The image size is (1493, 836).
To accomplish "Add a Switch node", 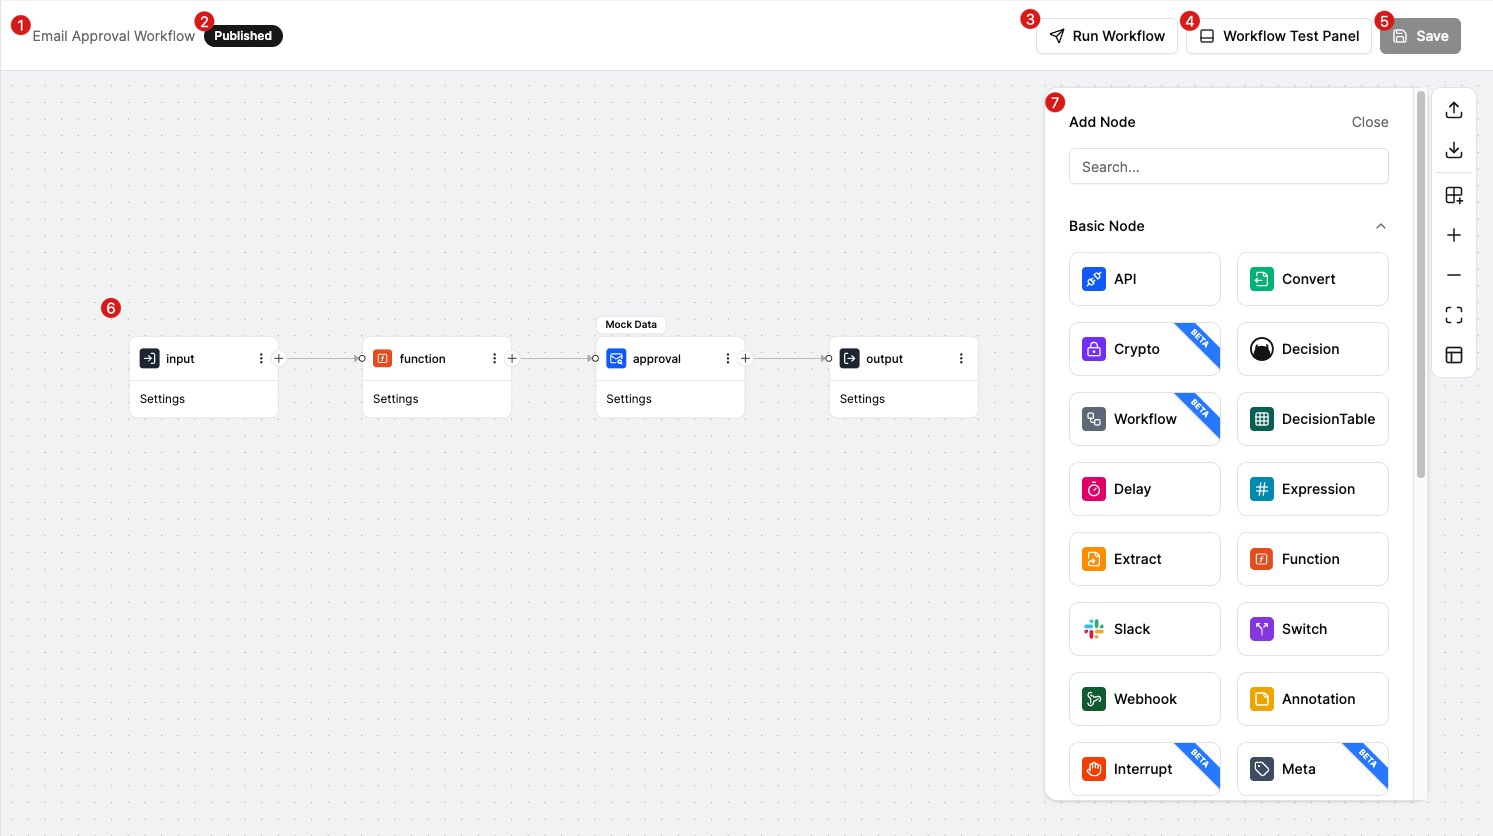I will pyautogui.click(x=1313, y=629).
